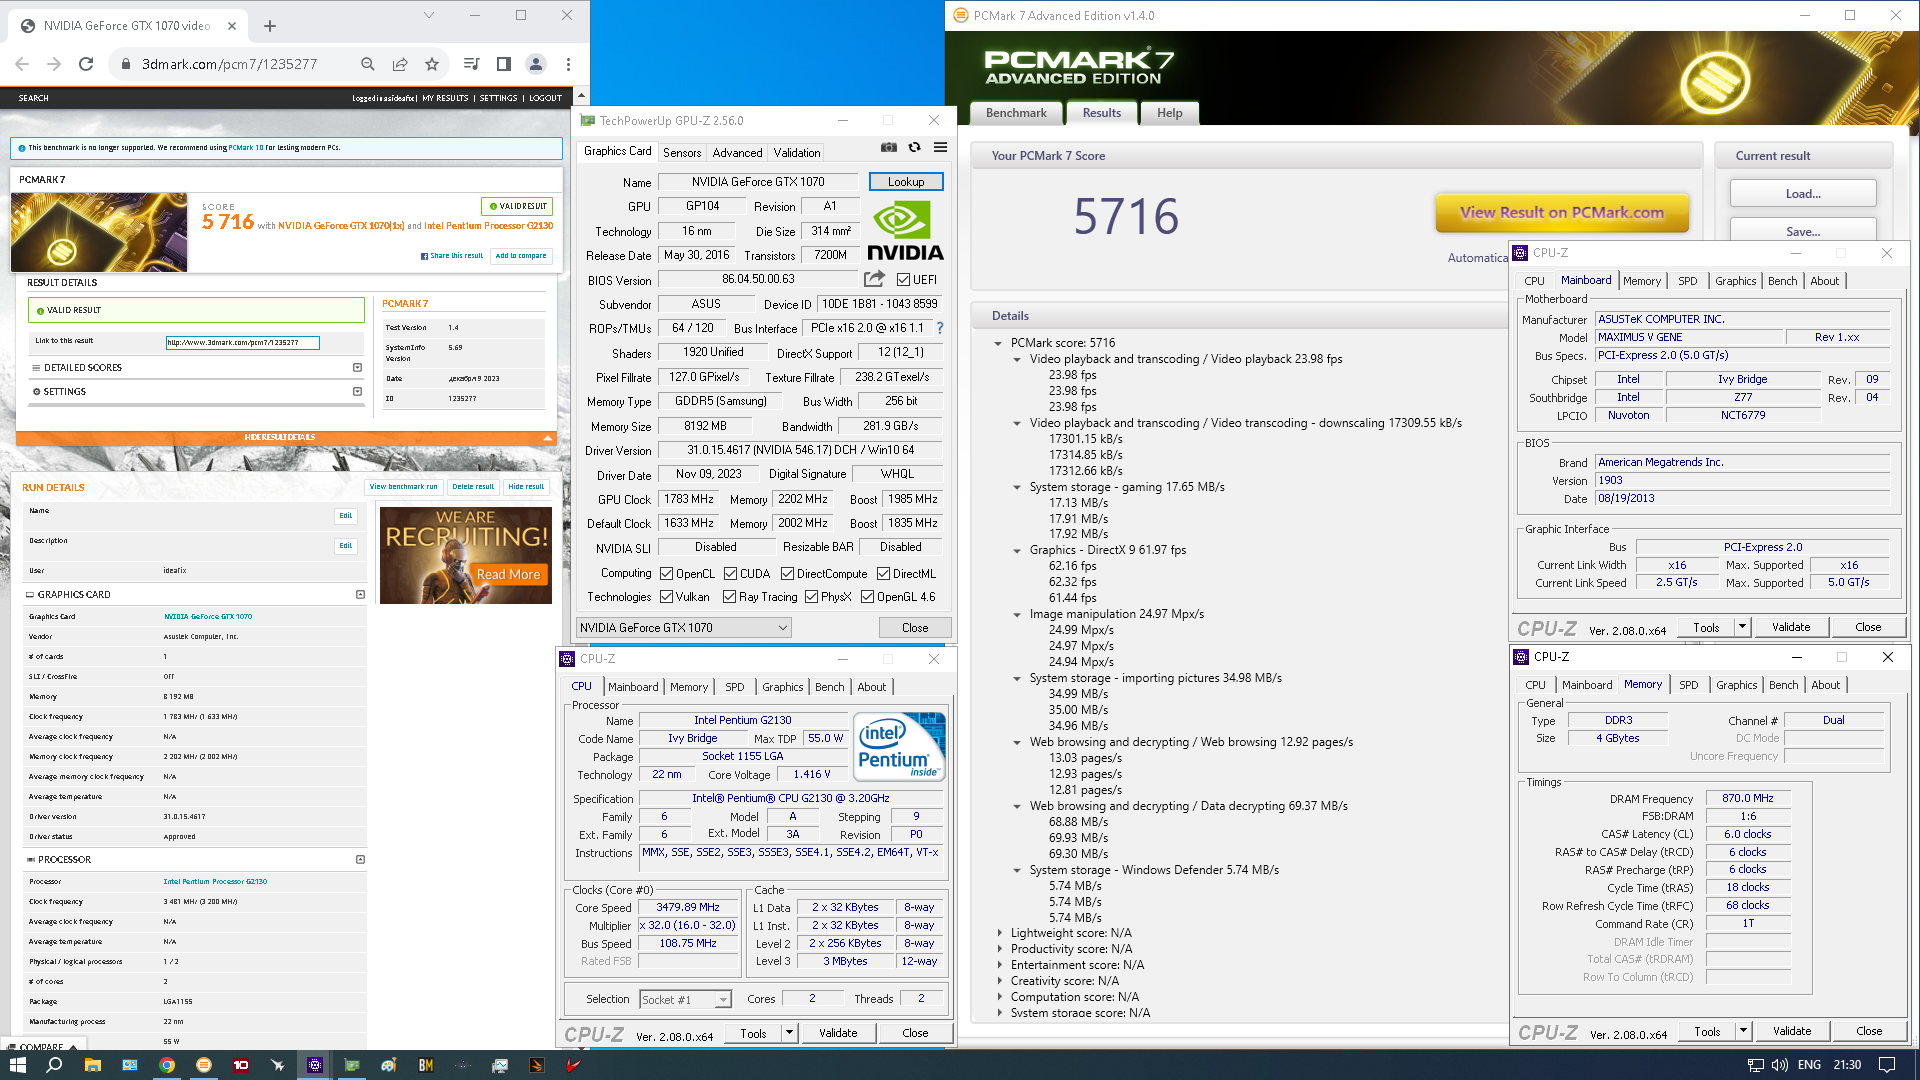Open the GPU-Z taskbar icon
Viewport: 1920px width, 1080px height.
pos(352,1065)
